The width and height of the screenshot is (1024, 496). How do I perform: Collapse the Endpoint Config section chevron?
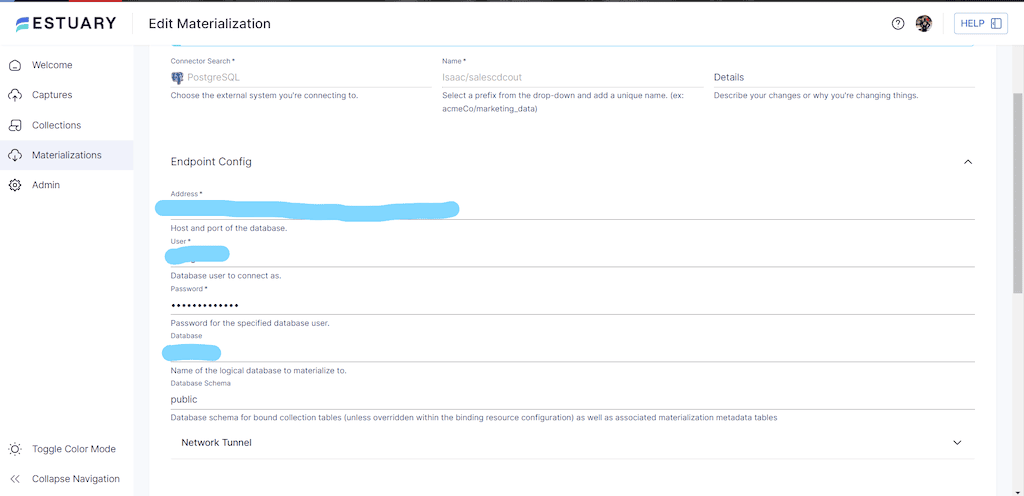[x=968, y=162]
